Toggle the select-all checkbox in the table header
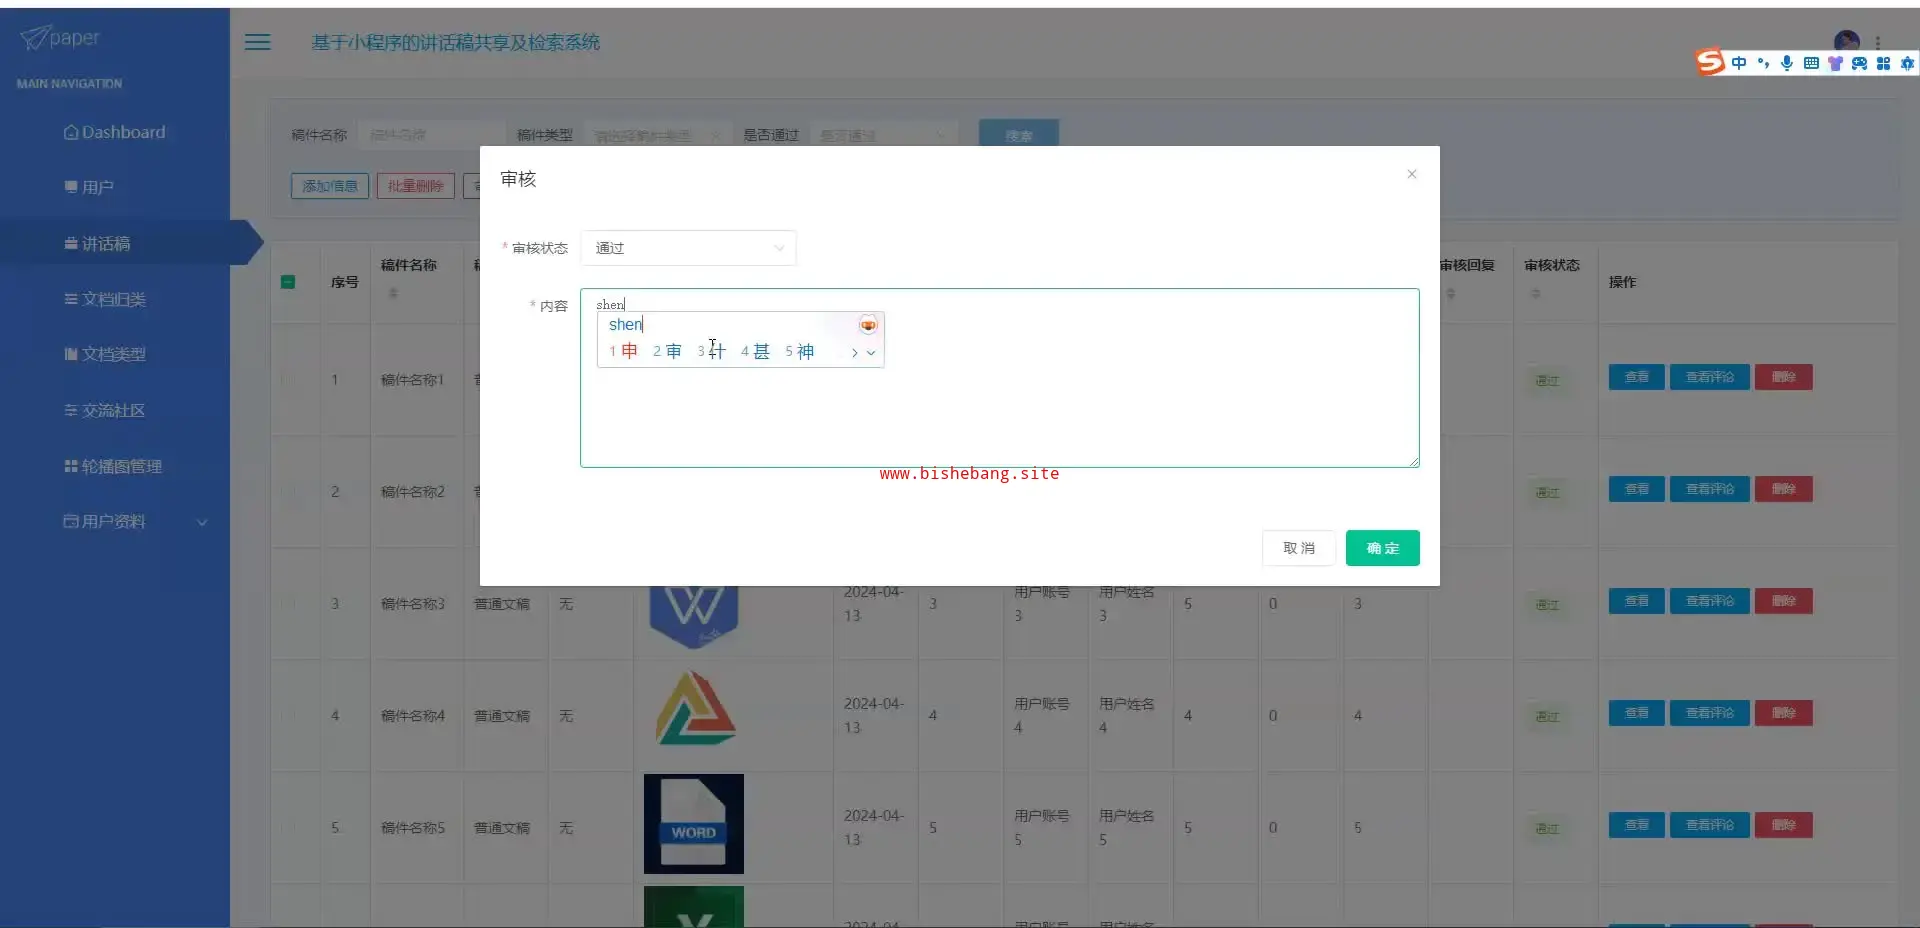 (x=288, y=282)
